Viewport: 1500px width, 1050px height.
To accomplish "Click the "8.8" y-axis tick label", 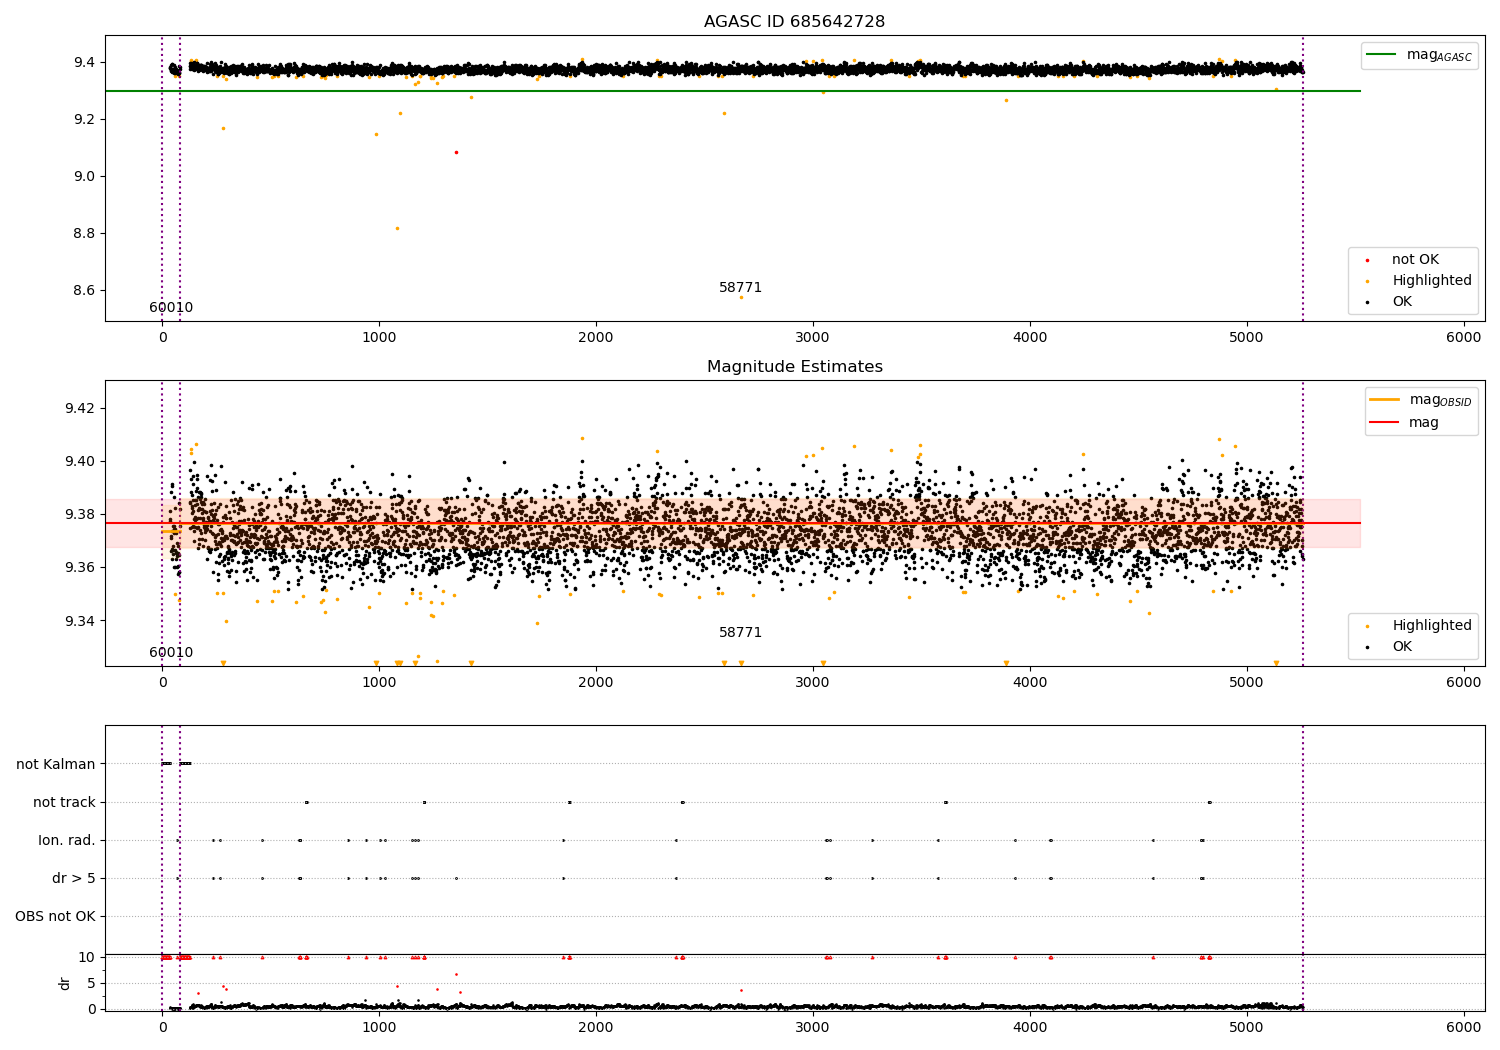I will tap(84, 234).
